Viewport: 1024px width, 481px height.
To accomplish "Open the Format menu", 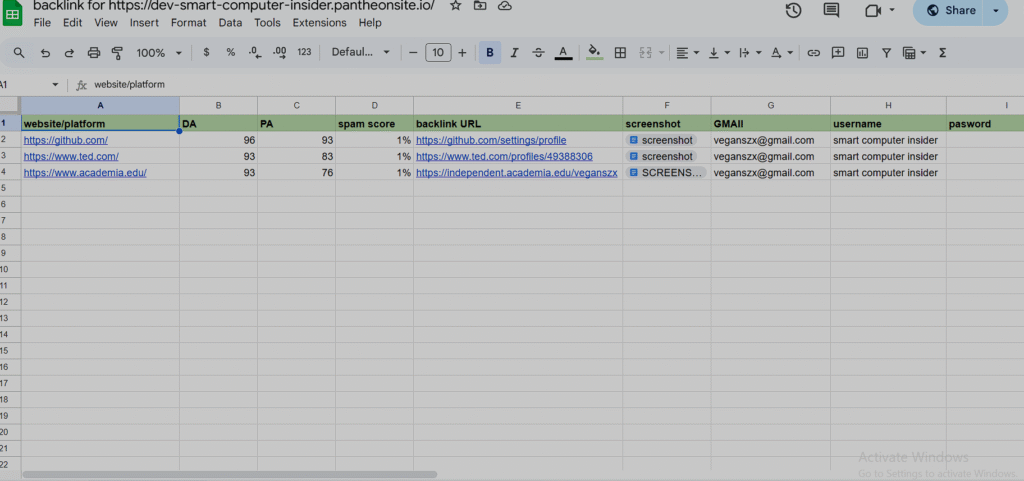I will (x=189, y=23).
